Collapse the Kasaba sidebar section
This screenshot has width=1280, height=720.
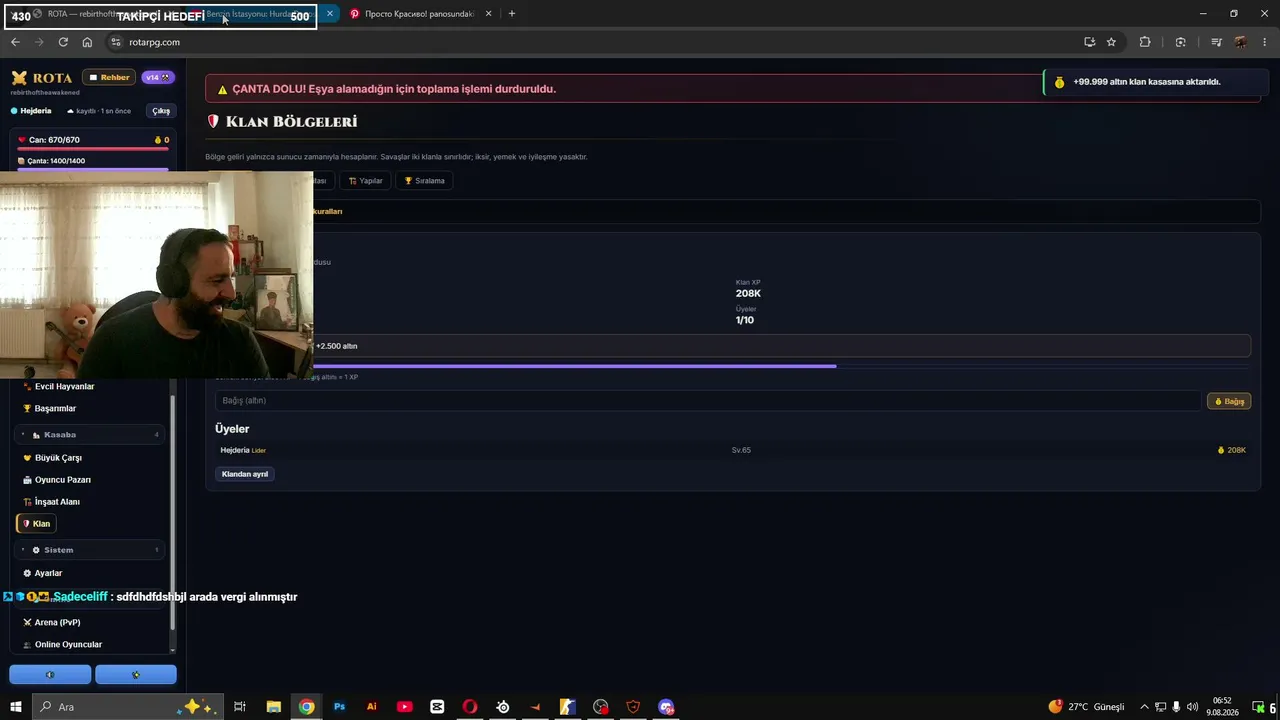point(90,435)
